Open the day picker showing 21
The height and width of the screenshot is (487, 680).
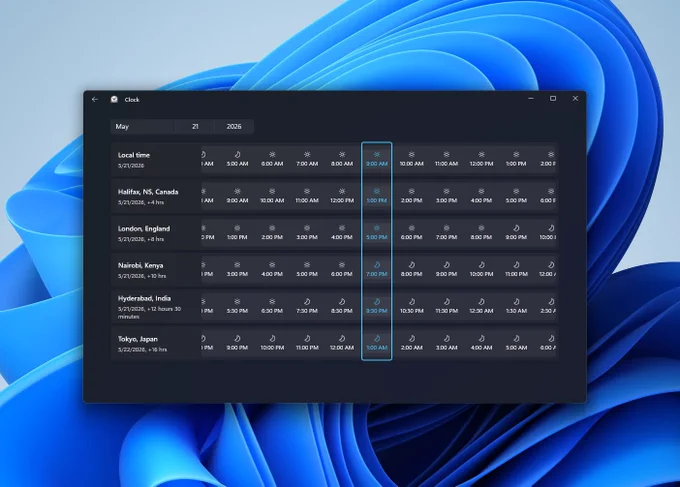tap(195, 127)
